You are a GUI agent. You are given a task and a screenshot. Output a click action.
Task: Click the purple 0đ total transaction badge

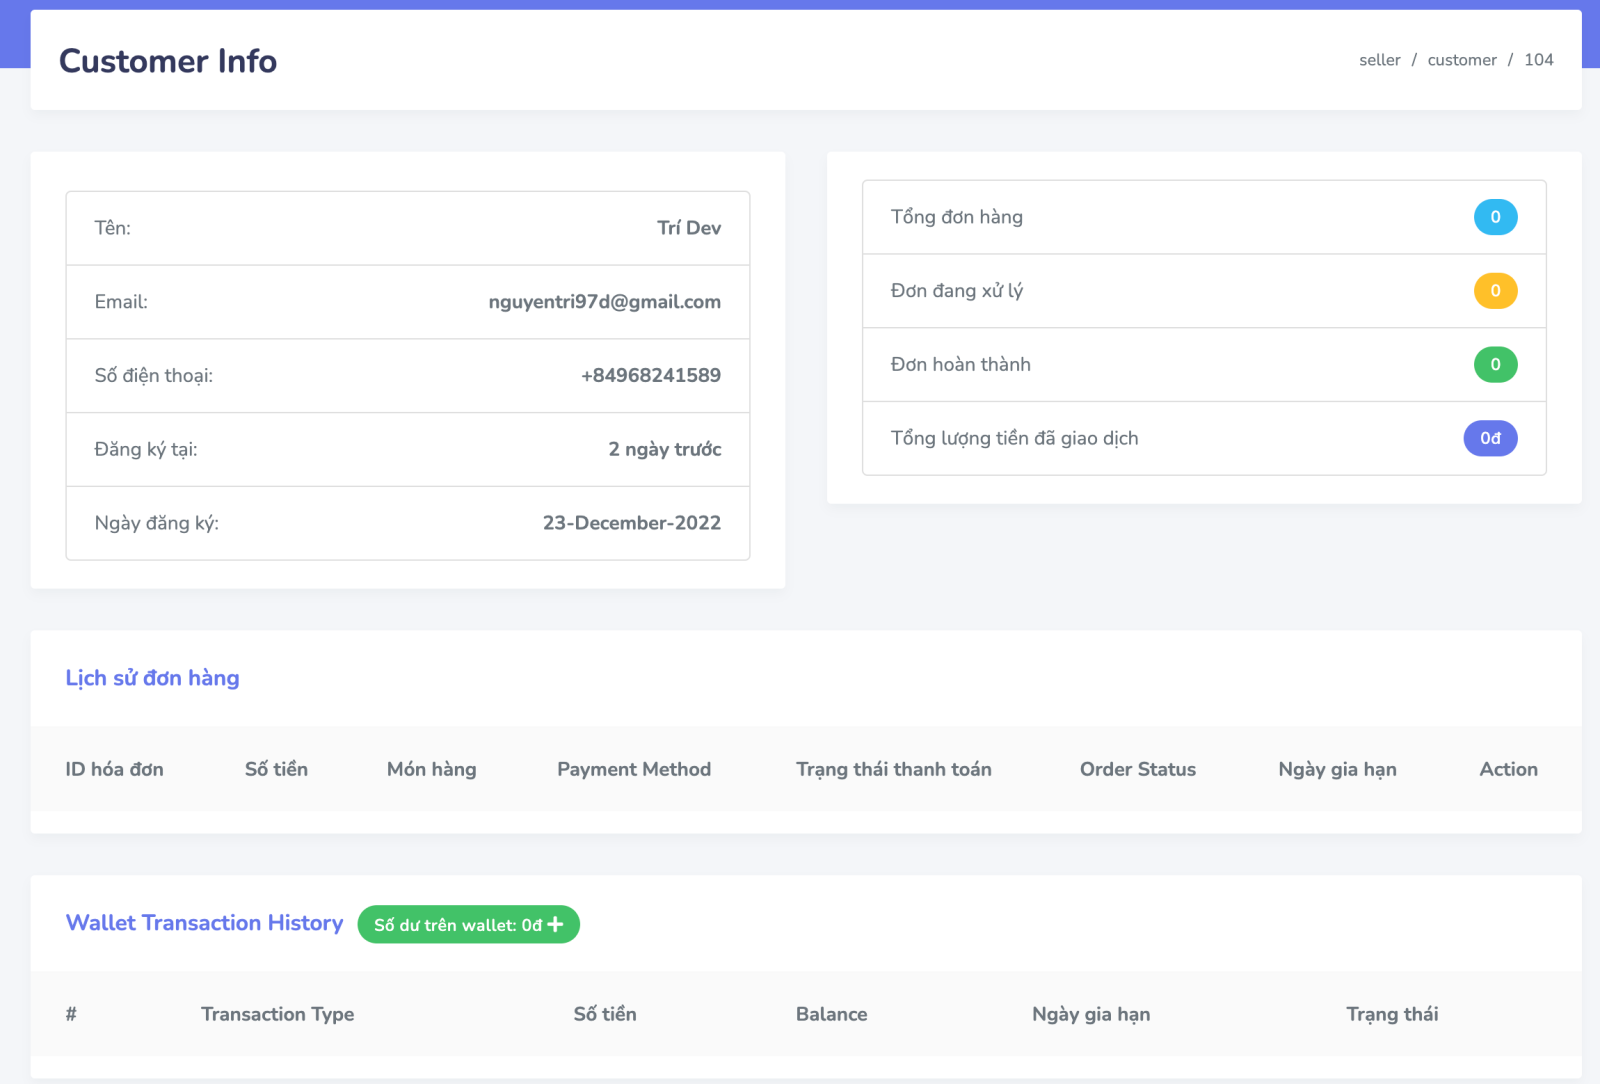1490,438
